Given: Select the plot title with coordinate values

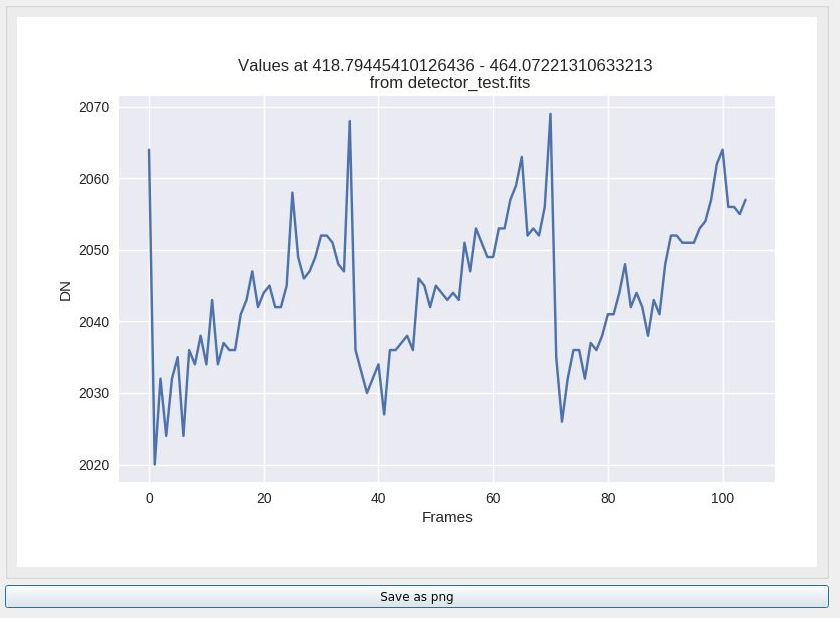Looking at the screenshot, I should [445, 65].
